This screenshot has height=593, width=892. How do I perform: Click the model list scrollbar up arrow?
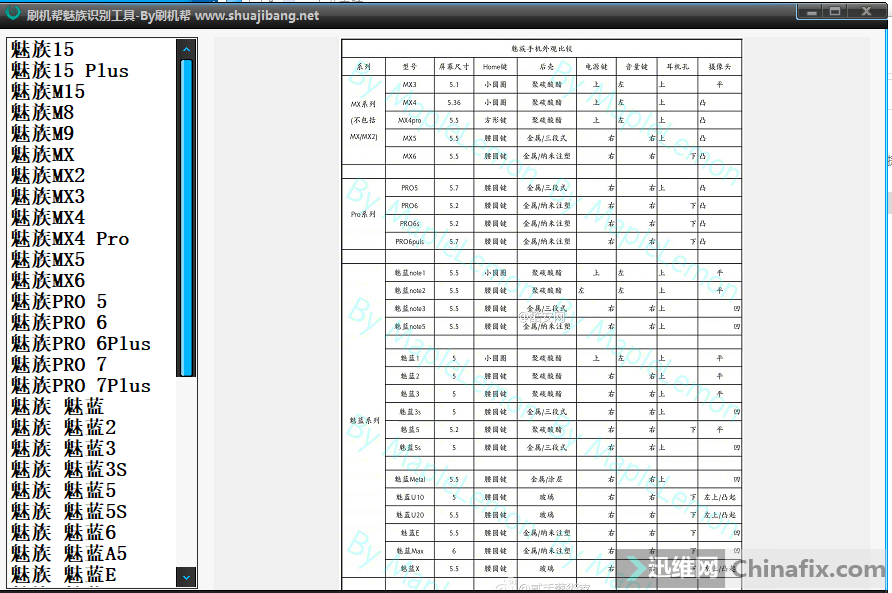tap(186, 50)
